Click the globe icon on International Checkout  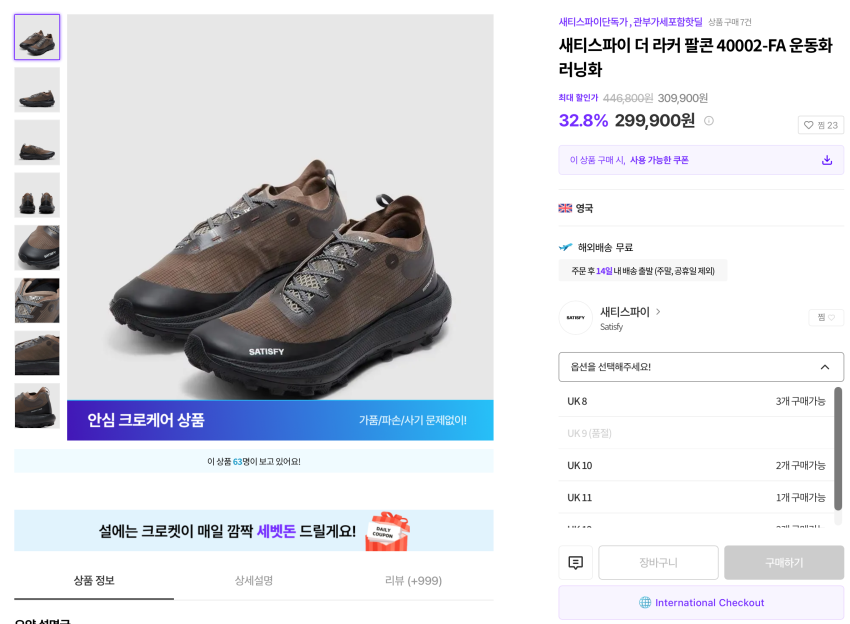645,603
